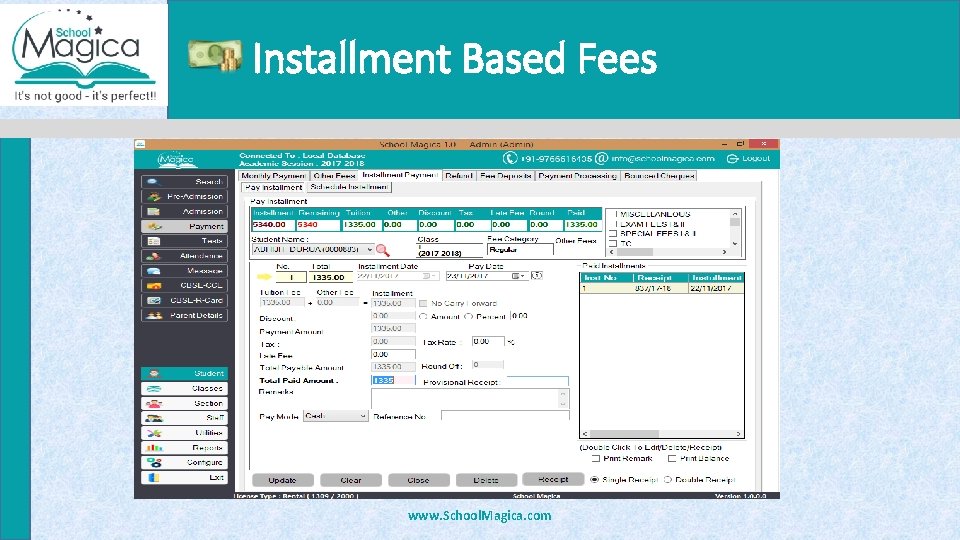Open the Tests module
The height and width of the screenshot is (540, 960).
(184, 241)
